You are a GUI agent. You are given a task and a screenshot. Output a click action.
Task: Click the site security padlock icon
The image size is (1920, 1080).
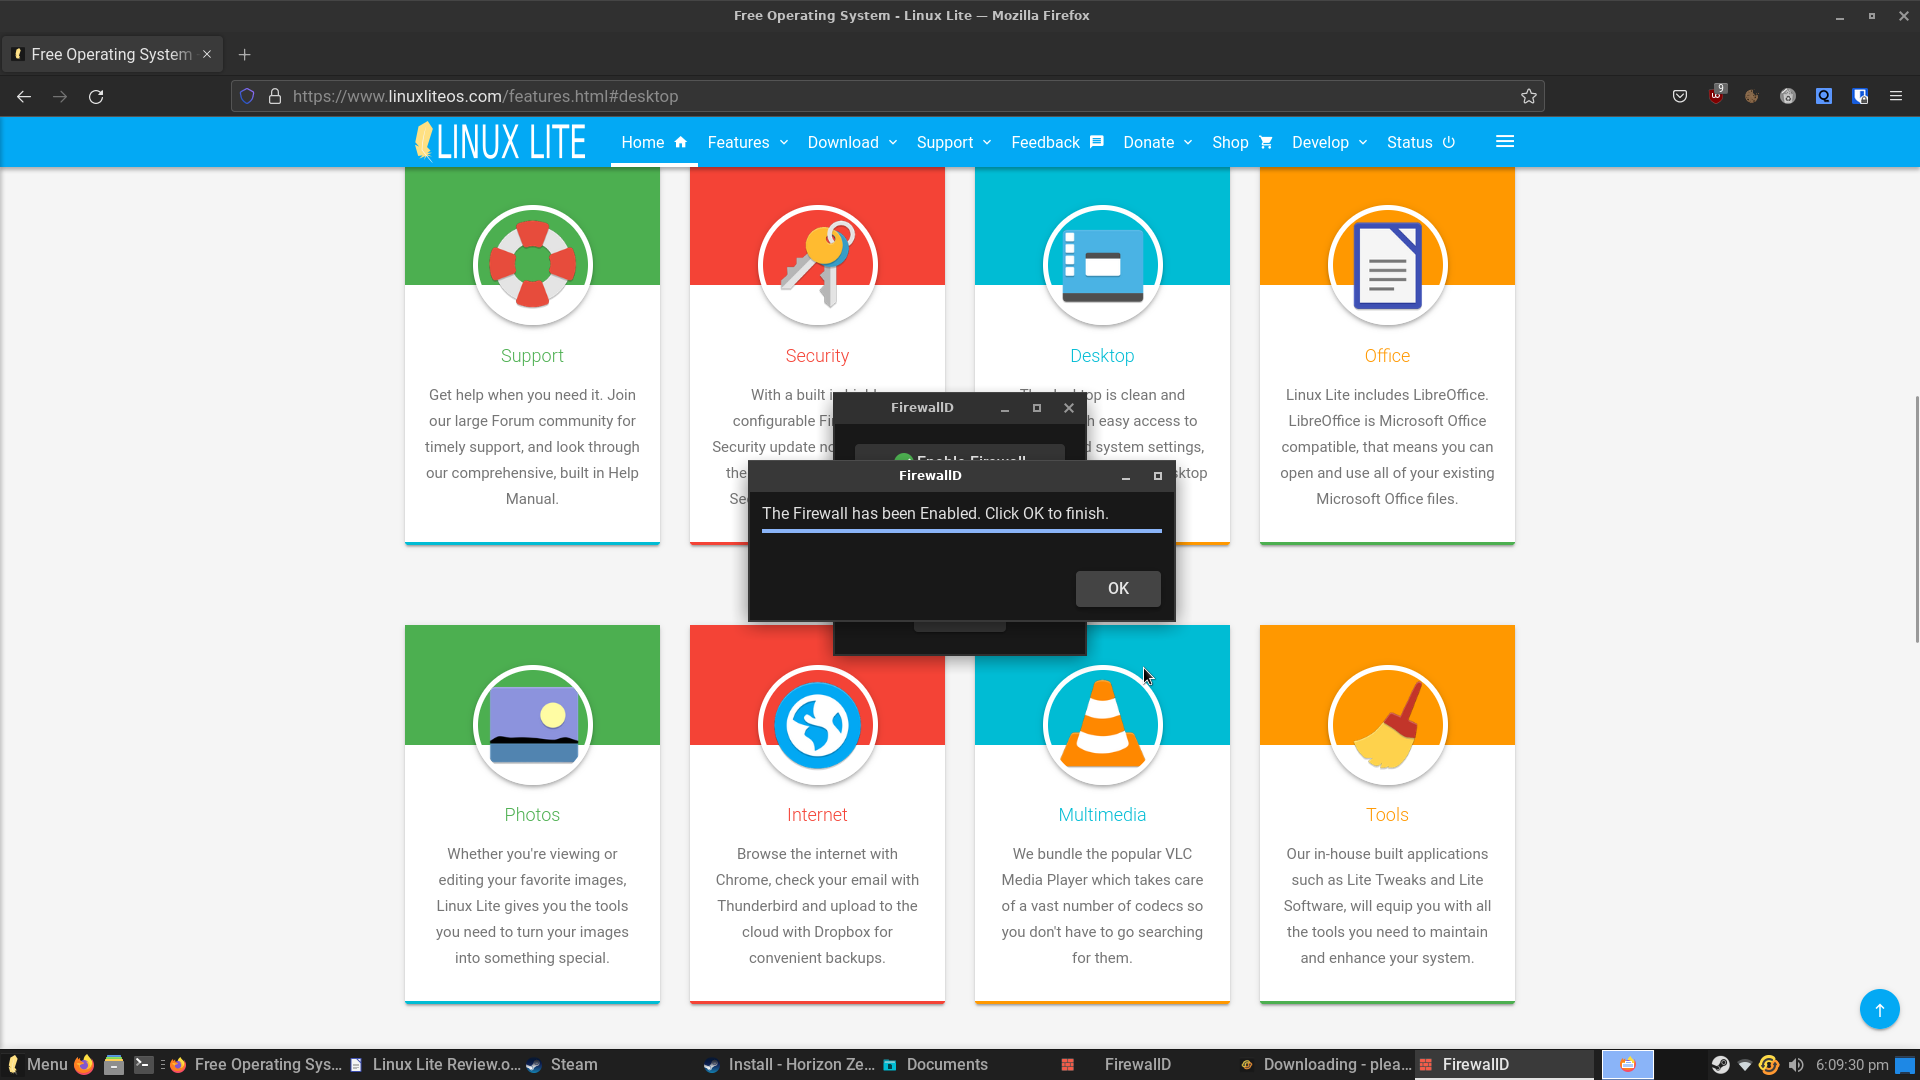pos(275,97)
